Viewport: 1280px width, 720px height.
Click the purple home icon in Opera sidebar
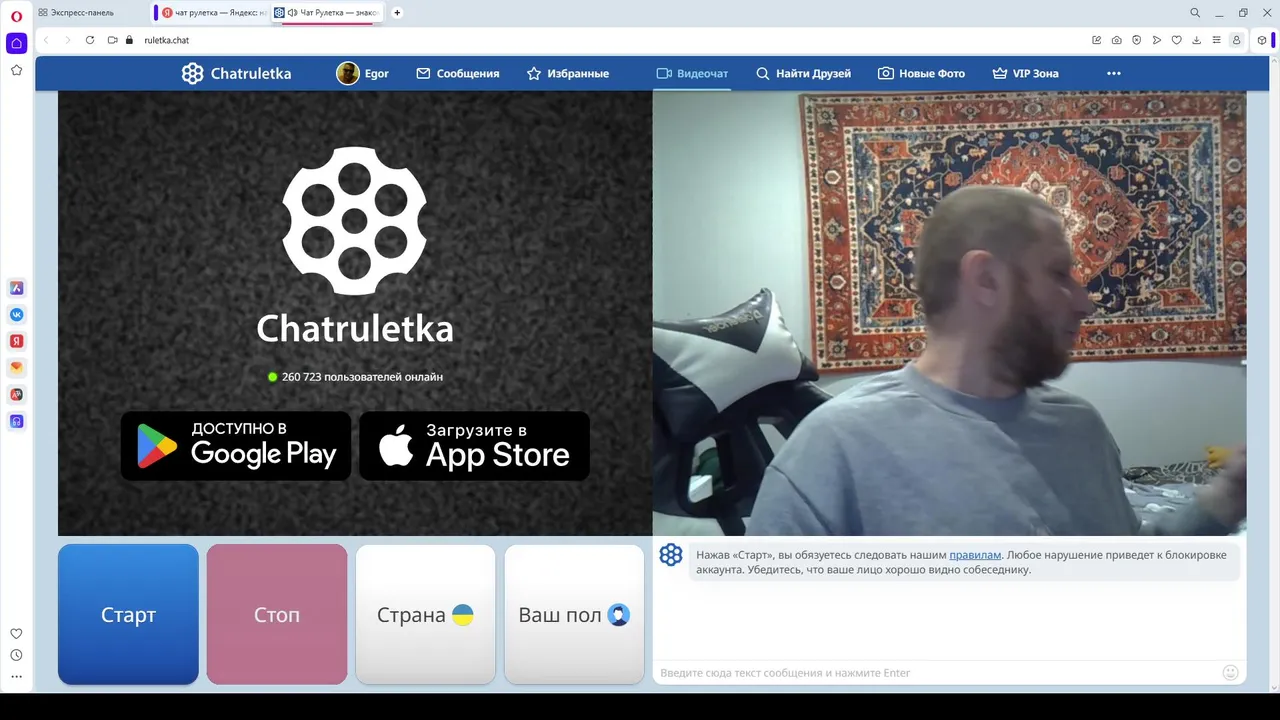tap(16, 43)
